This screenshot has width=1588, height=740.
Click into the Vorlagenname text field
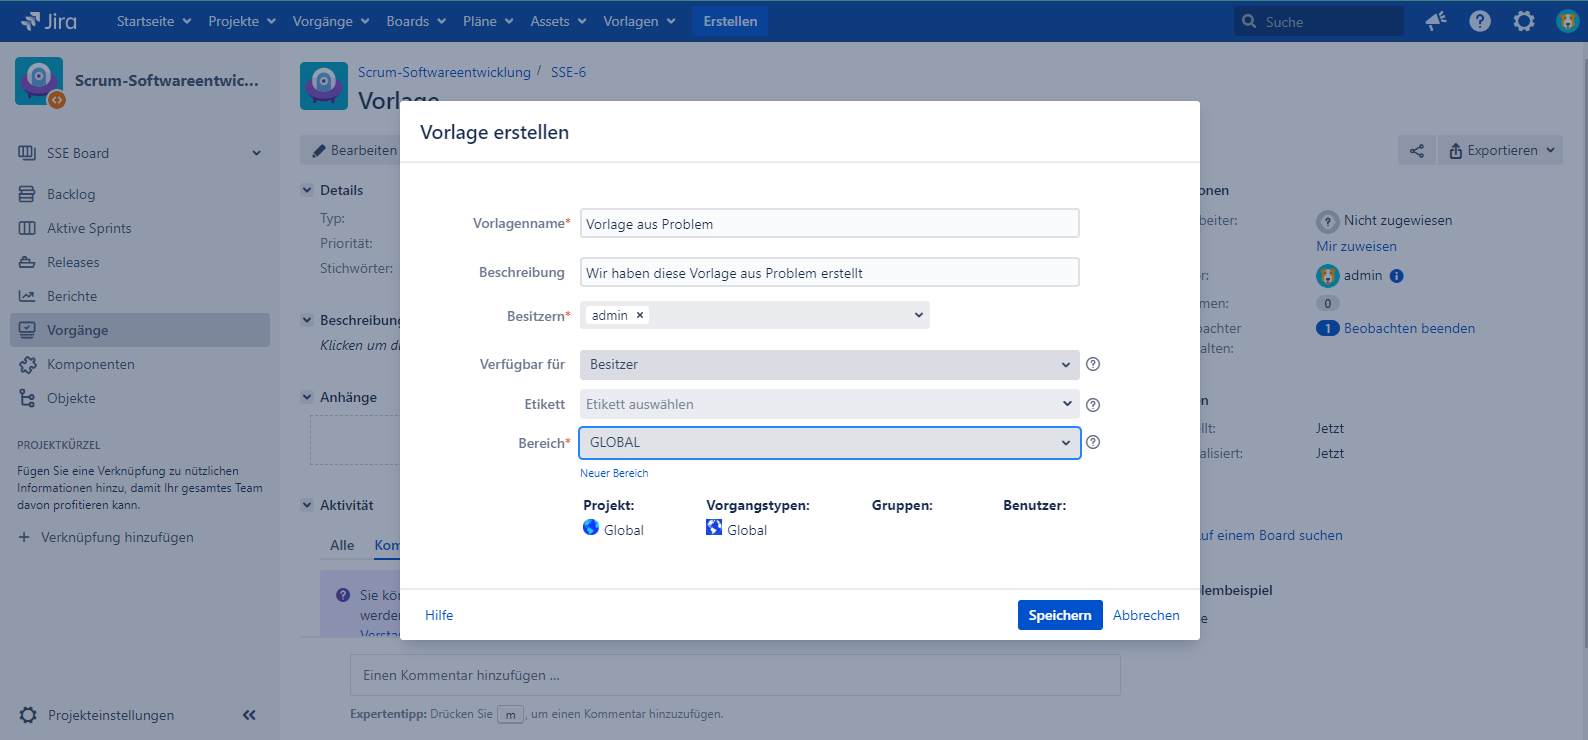tap(829, 224)
